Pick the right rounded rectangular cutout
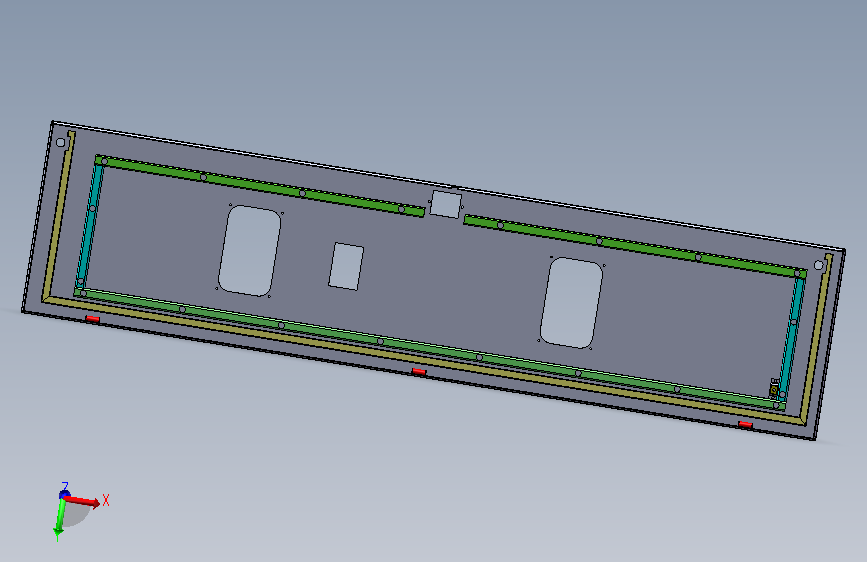Image resolution: width=867 pixels, height=562 pixels. point(571,303)
